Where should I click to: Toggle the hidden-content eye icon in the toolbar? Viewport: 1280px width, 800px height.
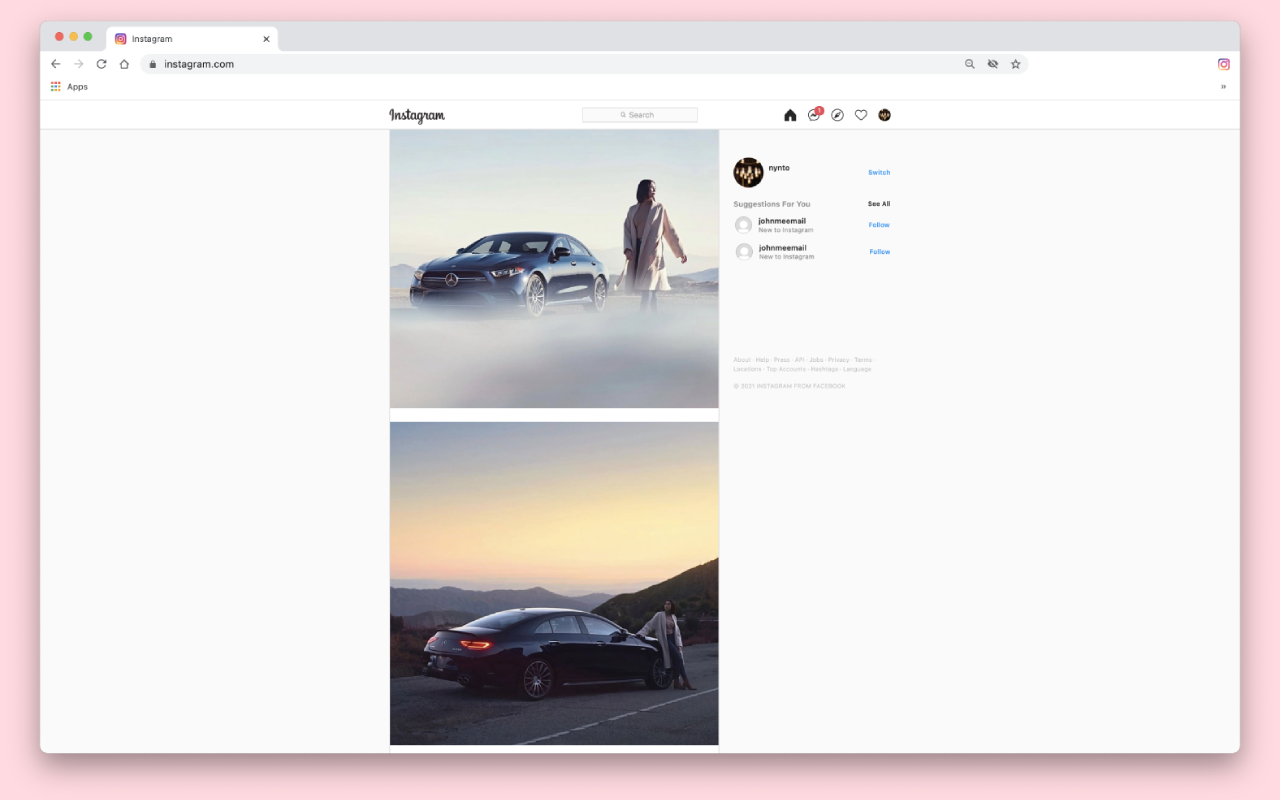pyautogui.click(x=992, y=63)
